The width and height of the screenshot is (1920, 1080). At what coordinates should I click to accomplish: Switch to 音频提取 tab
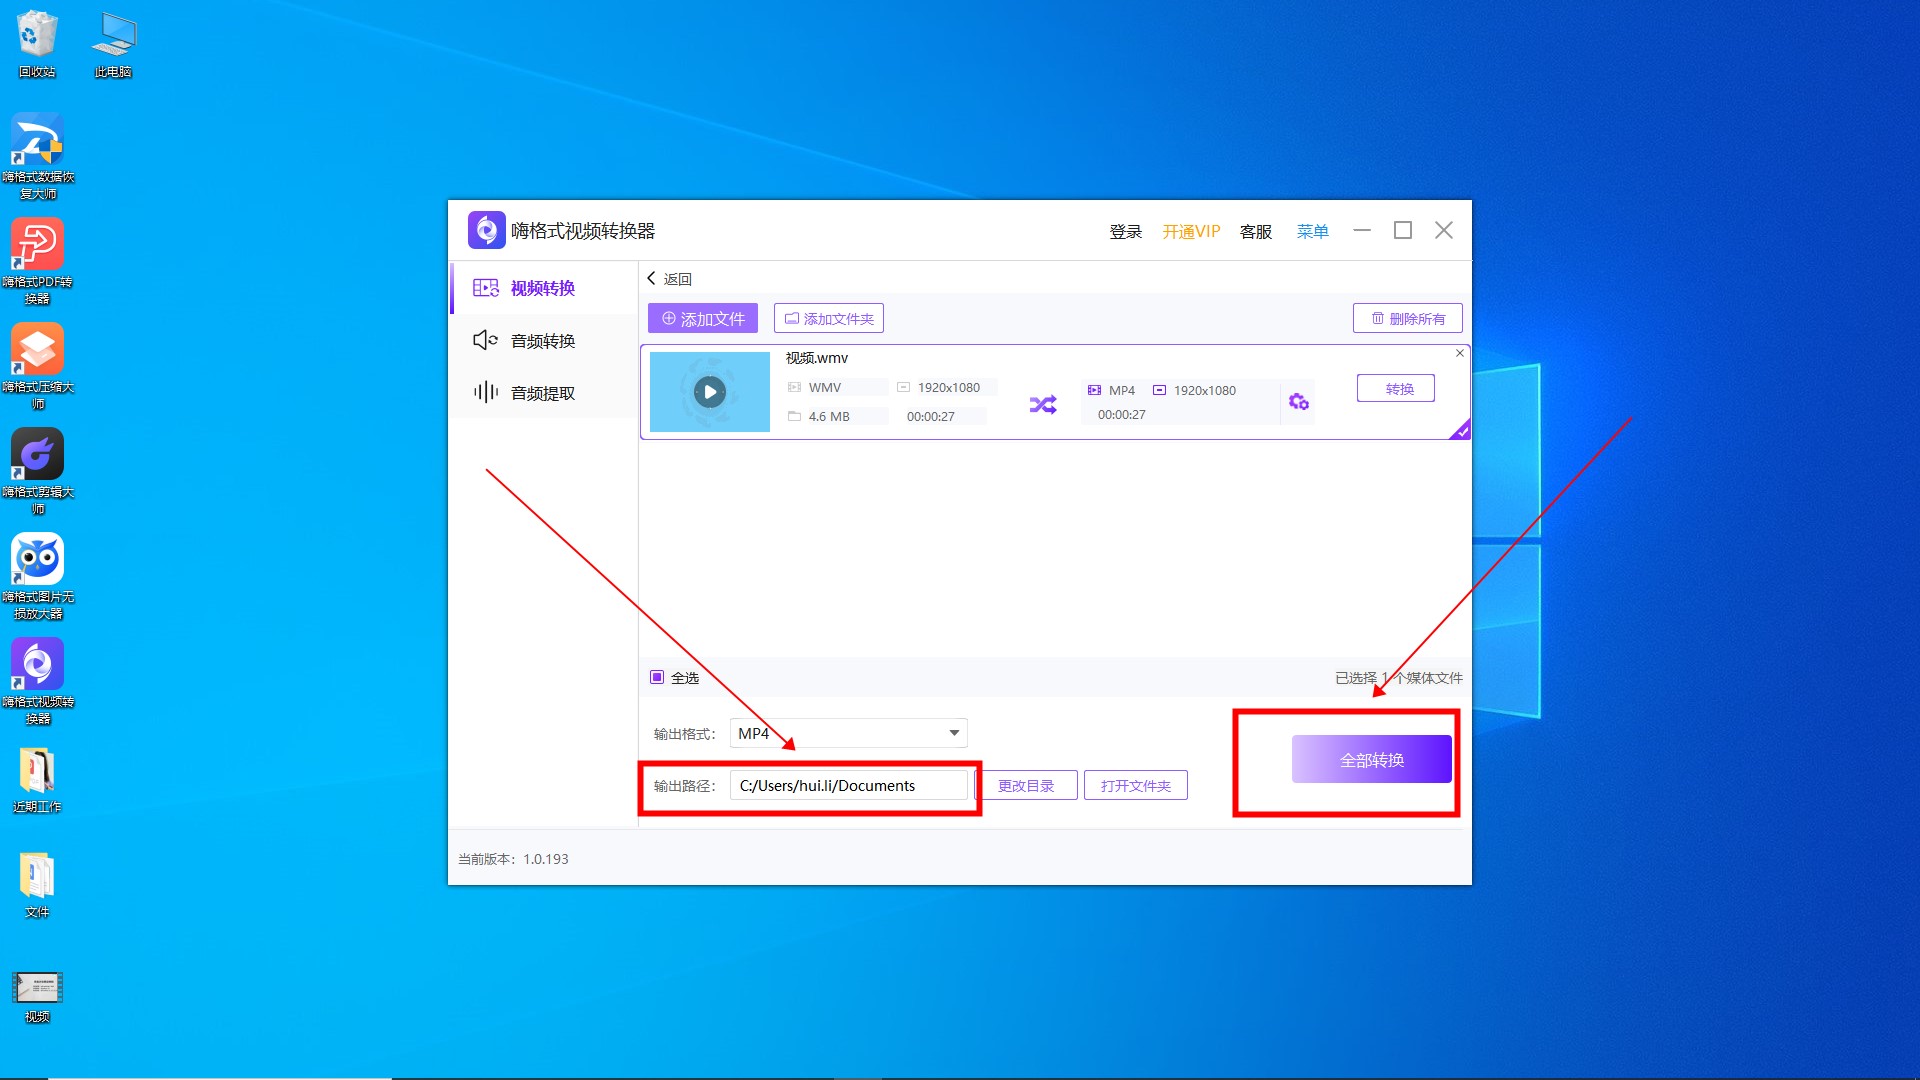(x=542, y=393)
